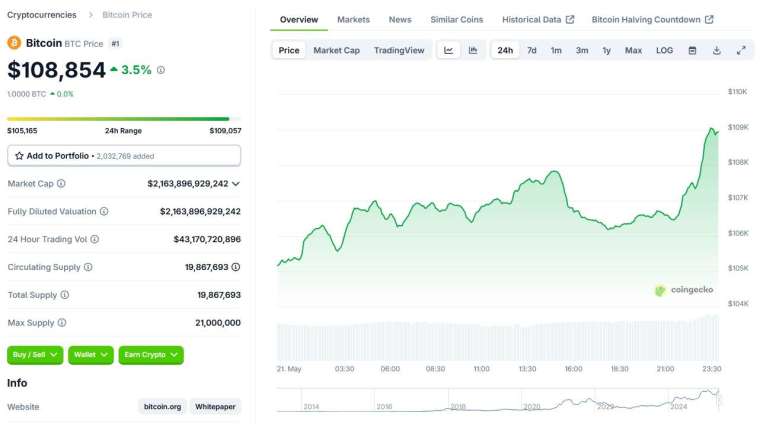Set chart range to 1m
The height and width of the screenshot is (424, 760).
pos(556,50)
